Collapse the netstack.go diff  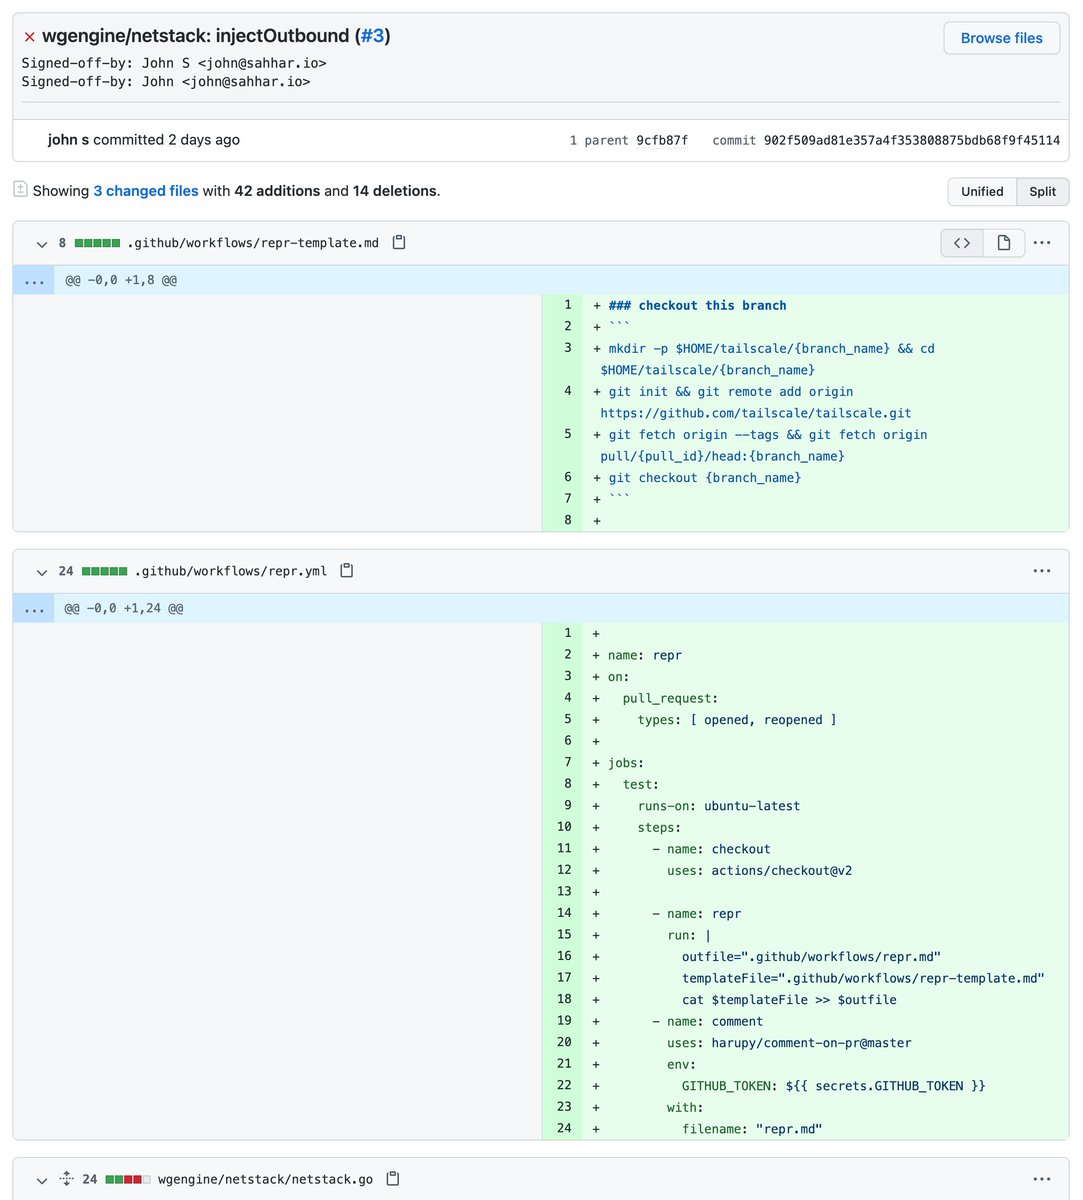42,1179
